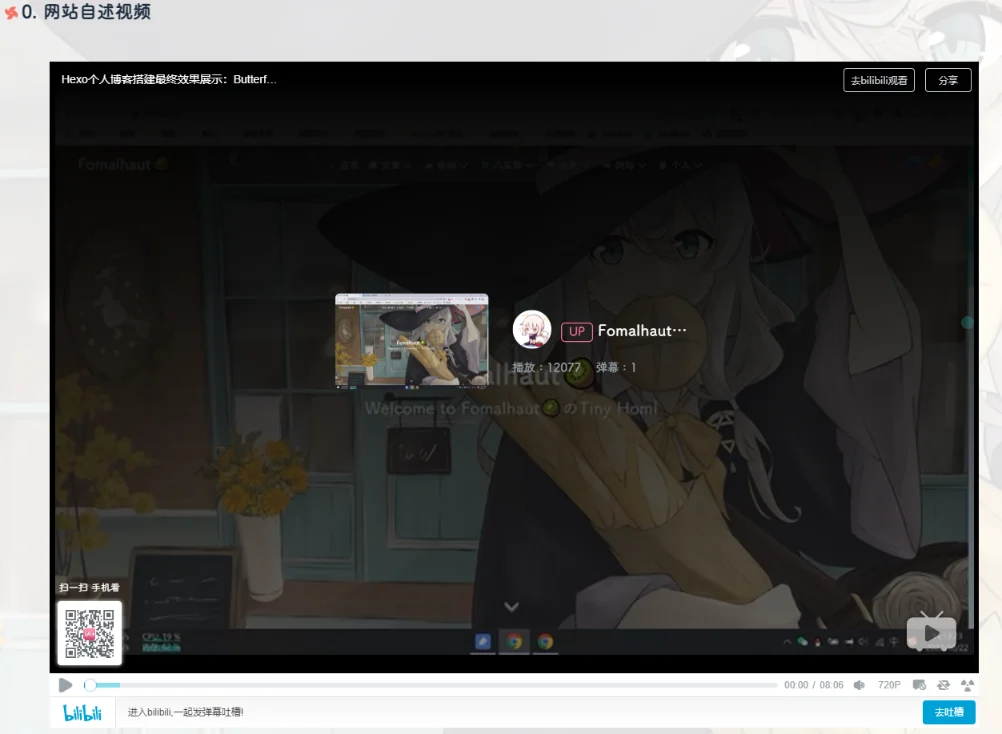The width and height of the screenshot is (1002, 734).
Task: Open the 720P quality selector
Action: [889, 685]
